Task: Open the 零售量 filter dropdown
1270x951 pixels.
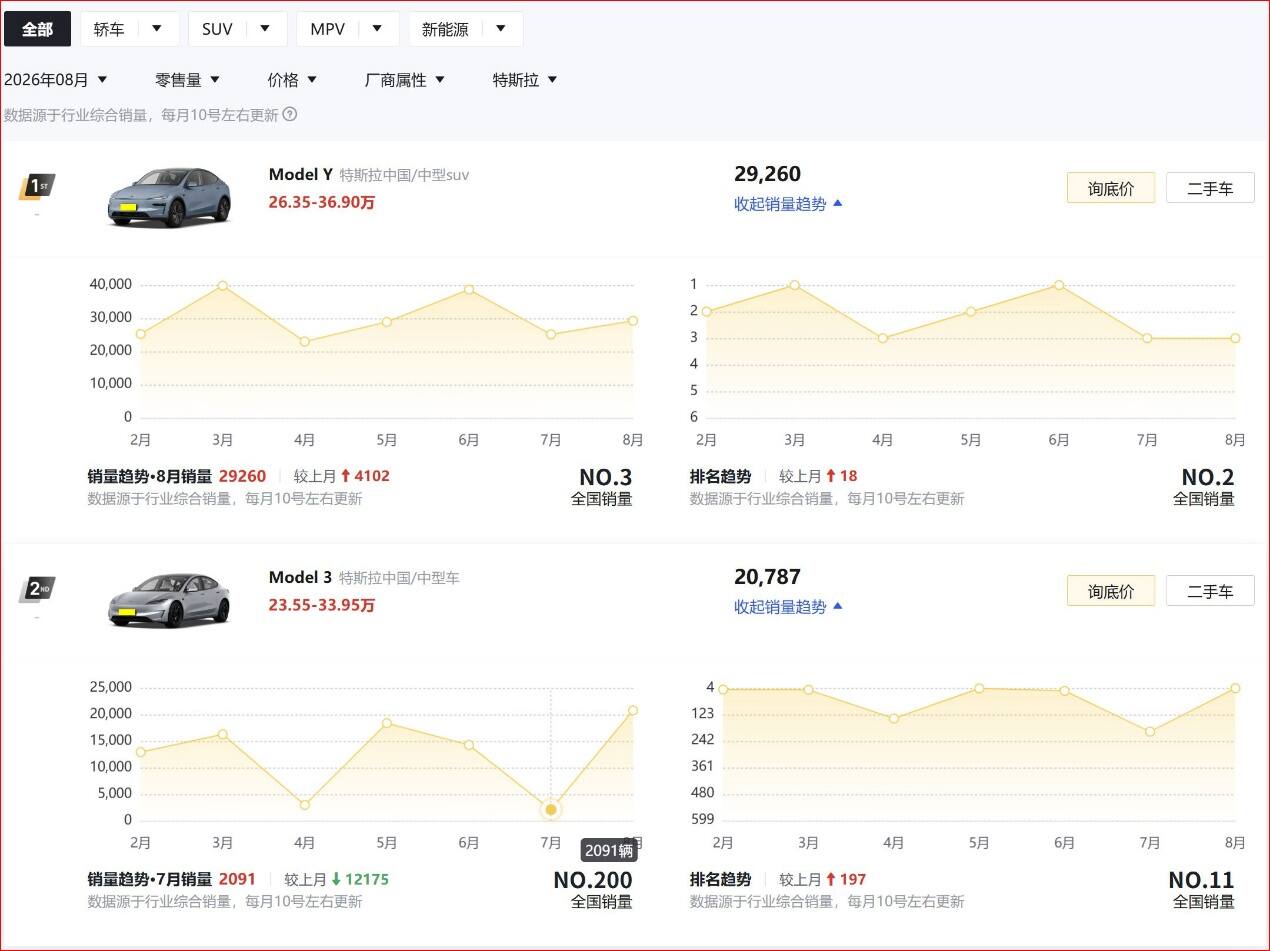Action: [x=188, y=80]
